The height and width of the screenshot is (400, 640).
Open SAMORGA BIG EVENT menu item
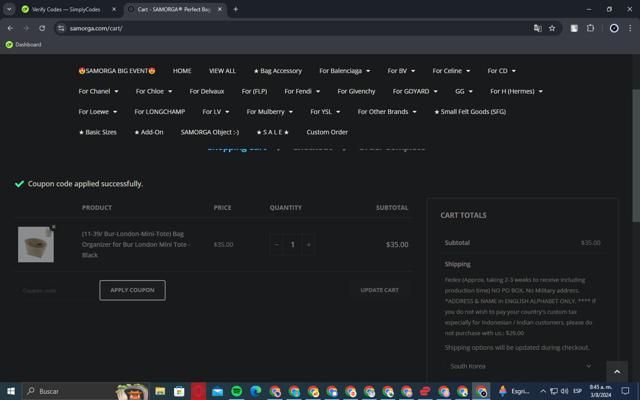coord(117,71)
